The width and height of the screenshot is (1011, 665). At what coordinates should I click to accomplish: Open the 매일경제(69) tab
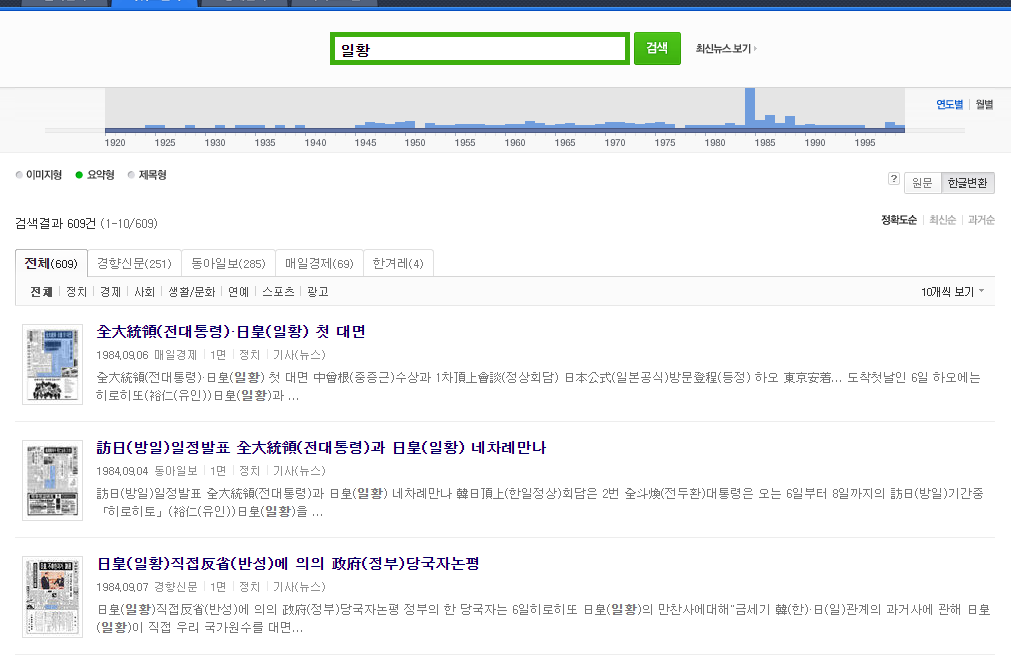[x=319, y=263]
